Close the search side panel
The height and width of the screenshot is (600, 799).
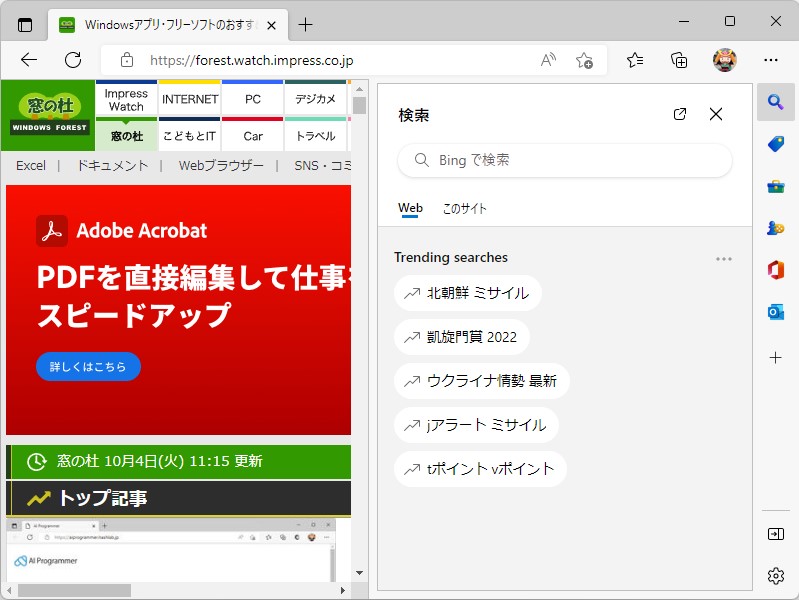(x=716, y=114)
